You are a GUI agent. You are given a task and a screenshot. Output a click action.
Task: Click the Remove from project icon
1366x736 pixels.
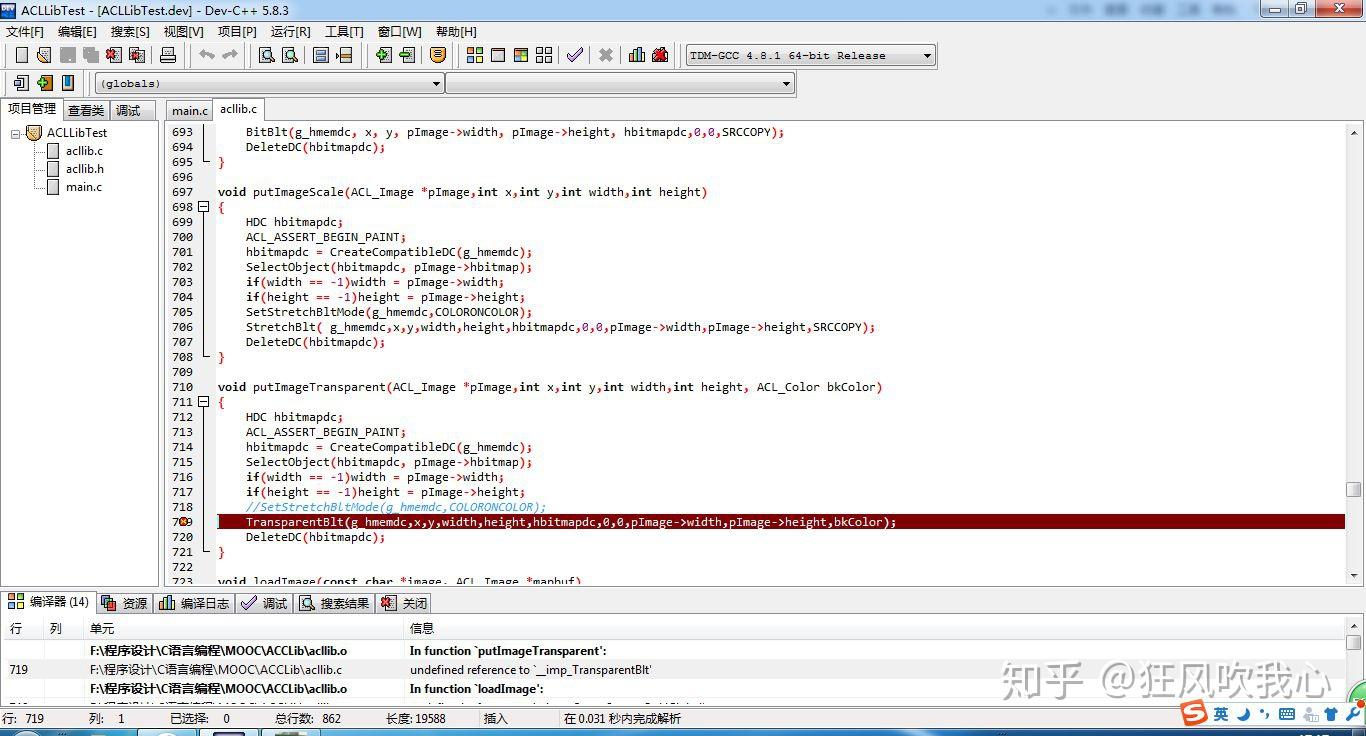click(x=406, y=55)
